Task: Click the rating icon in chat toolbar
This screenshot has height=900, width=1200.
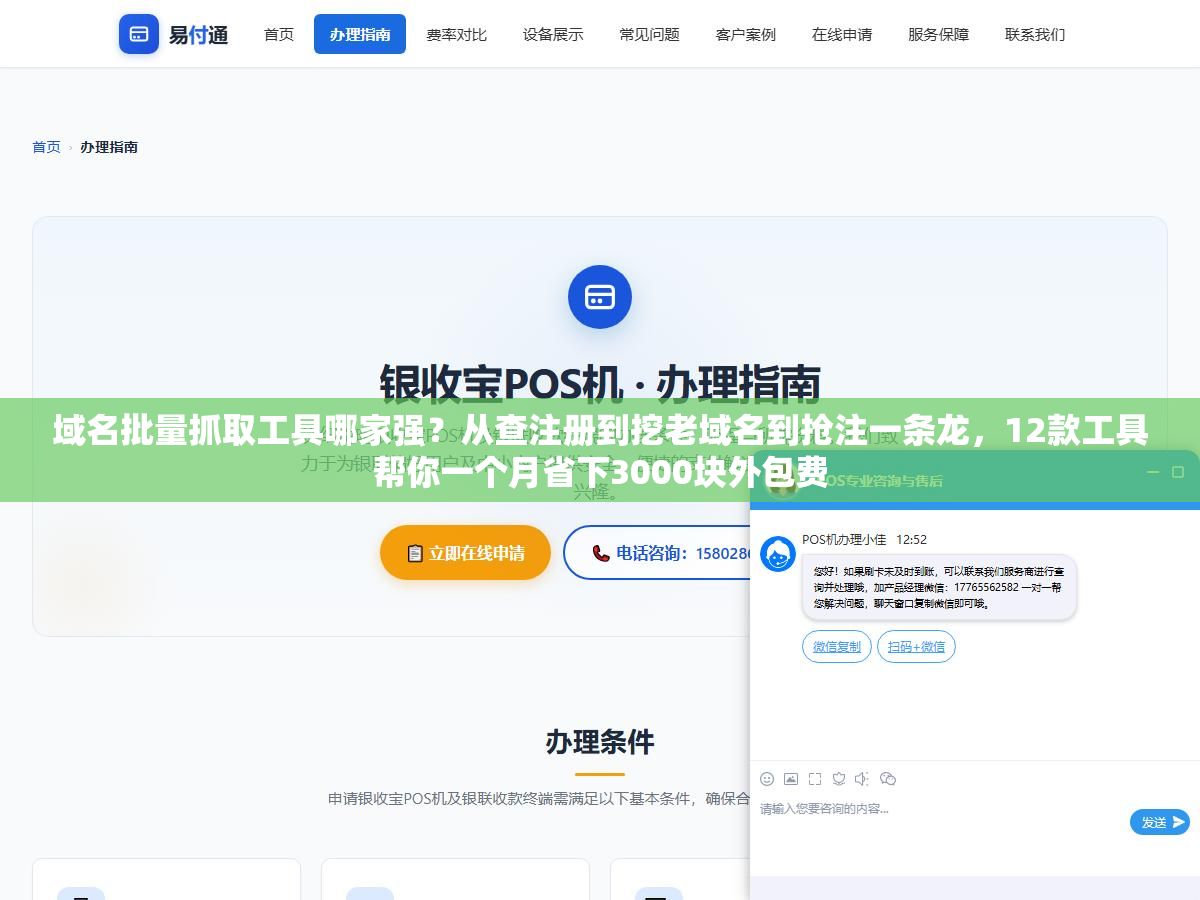Action: (839, 779)
